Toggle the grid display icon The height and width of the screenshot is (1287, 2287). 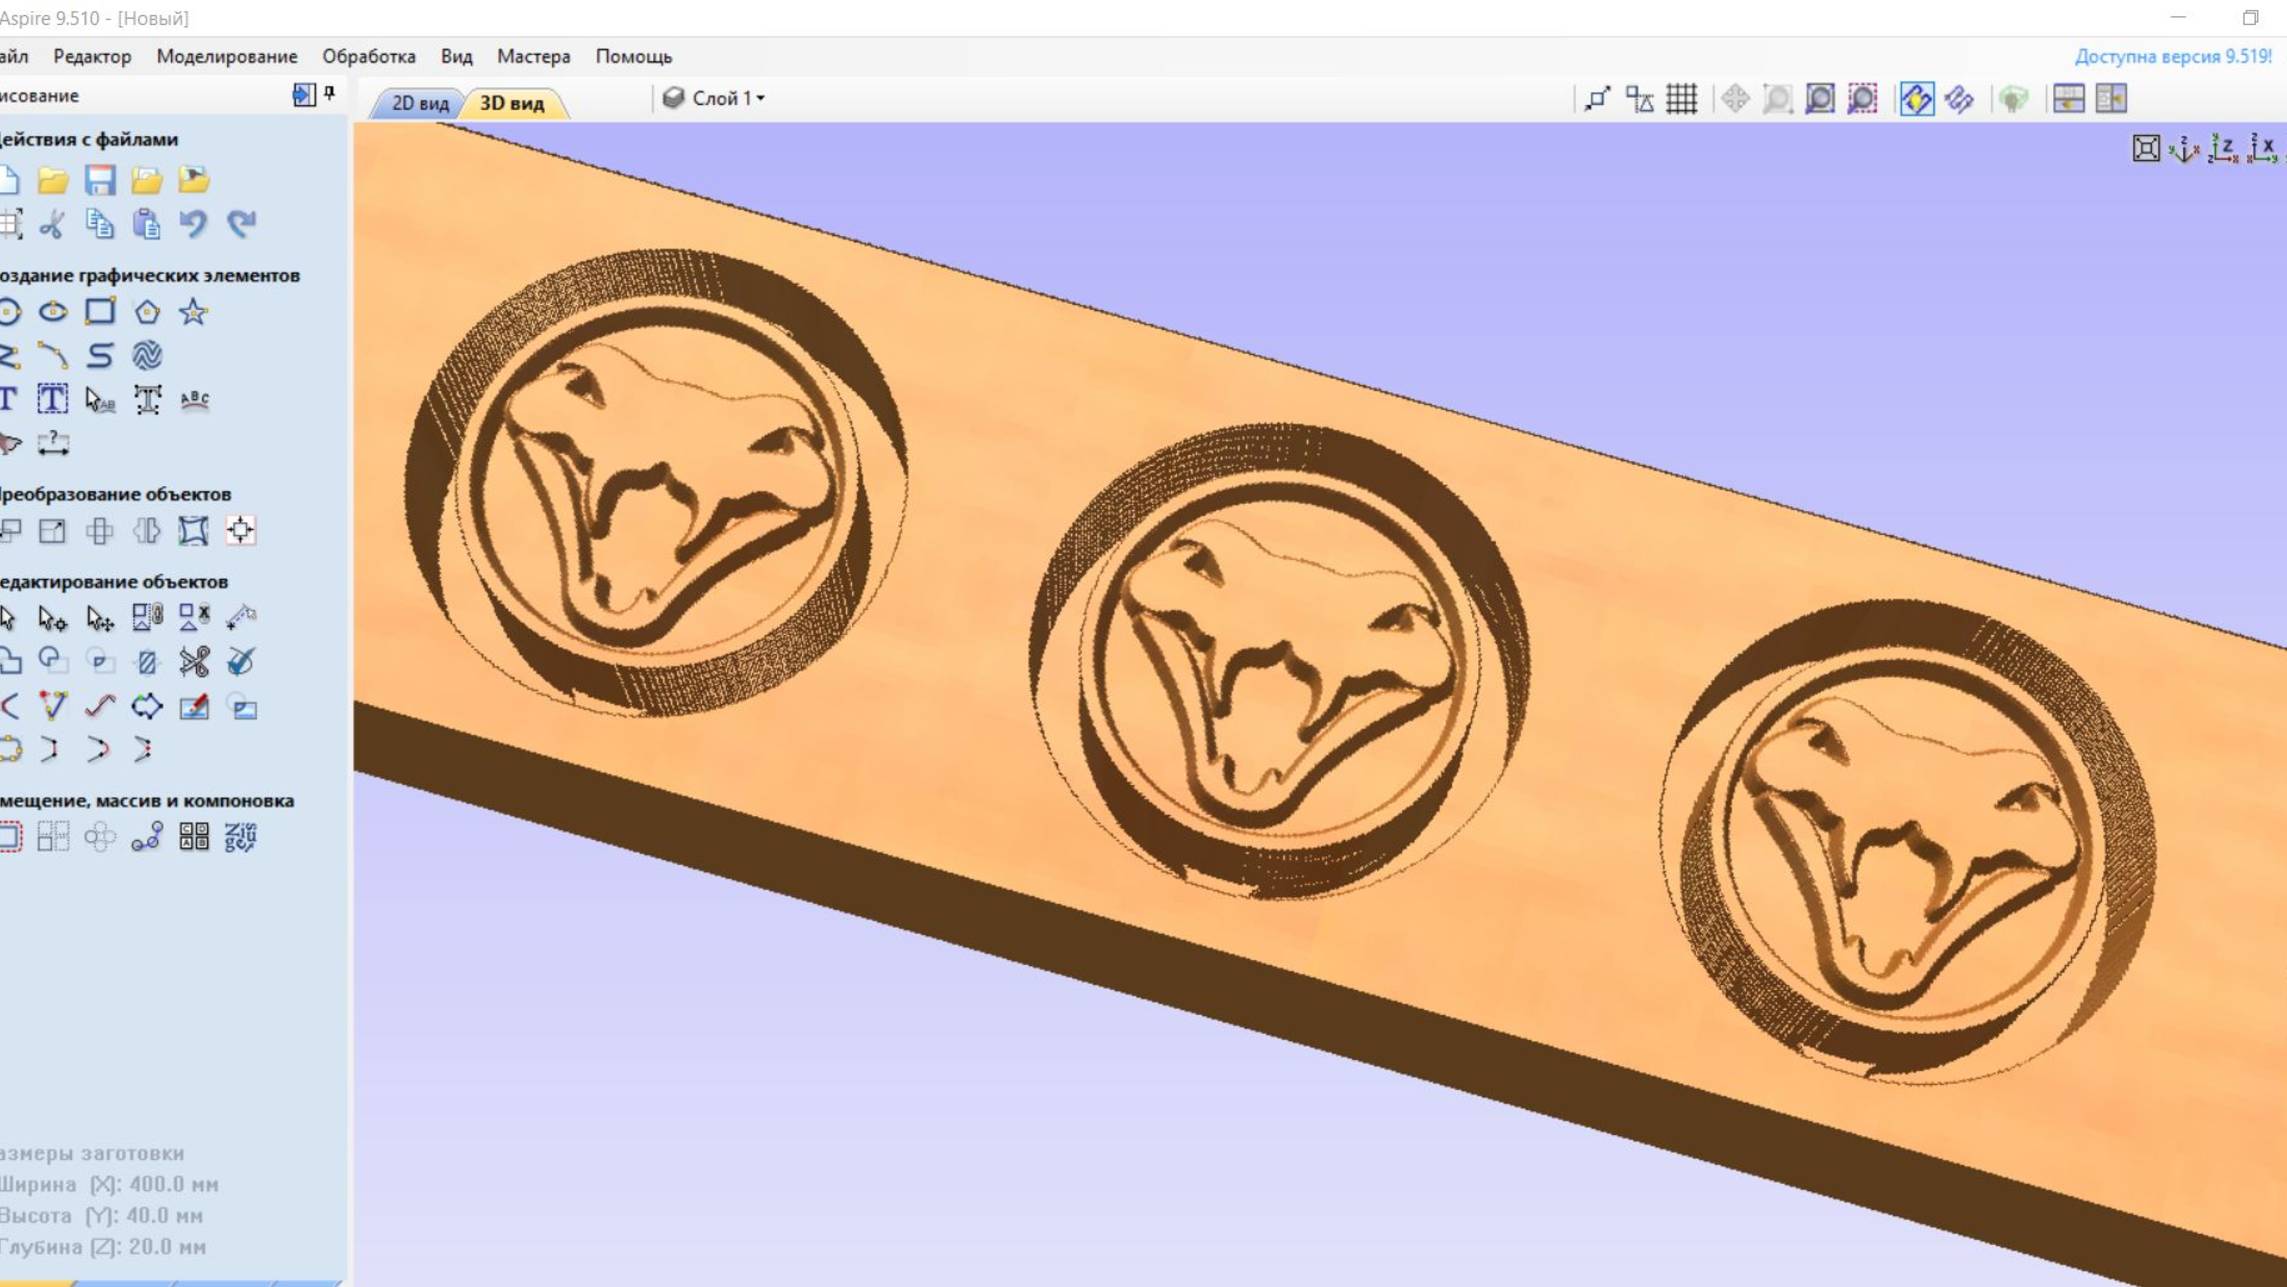tap(1681, 98)
